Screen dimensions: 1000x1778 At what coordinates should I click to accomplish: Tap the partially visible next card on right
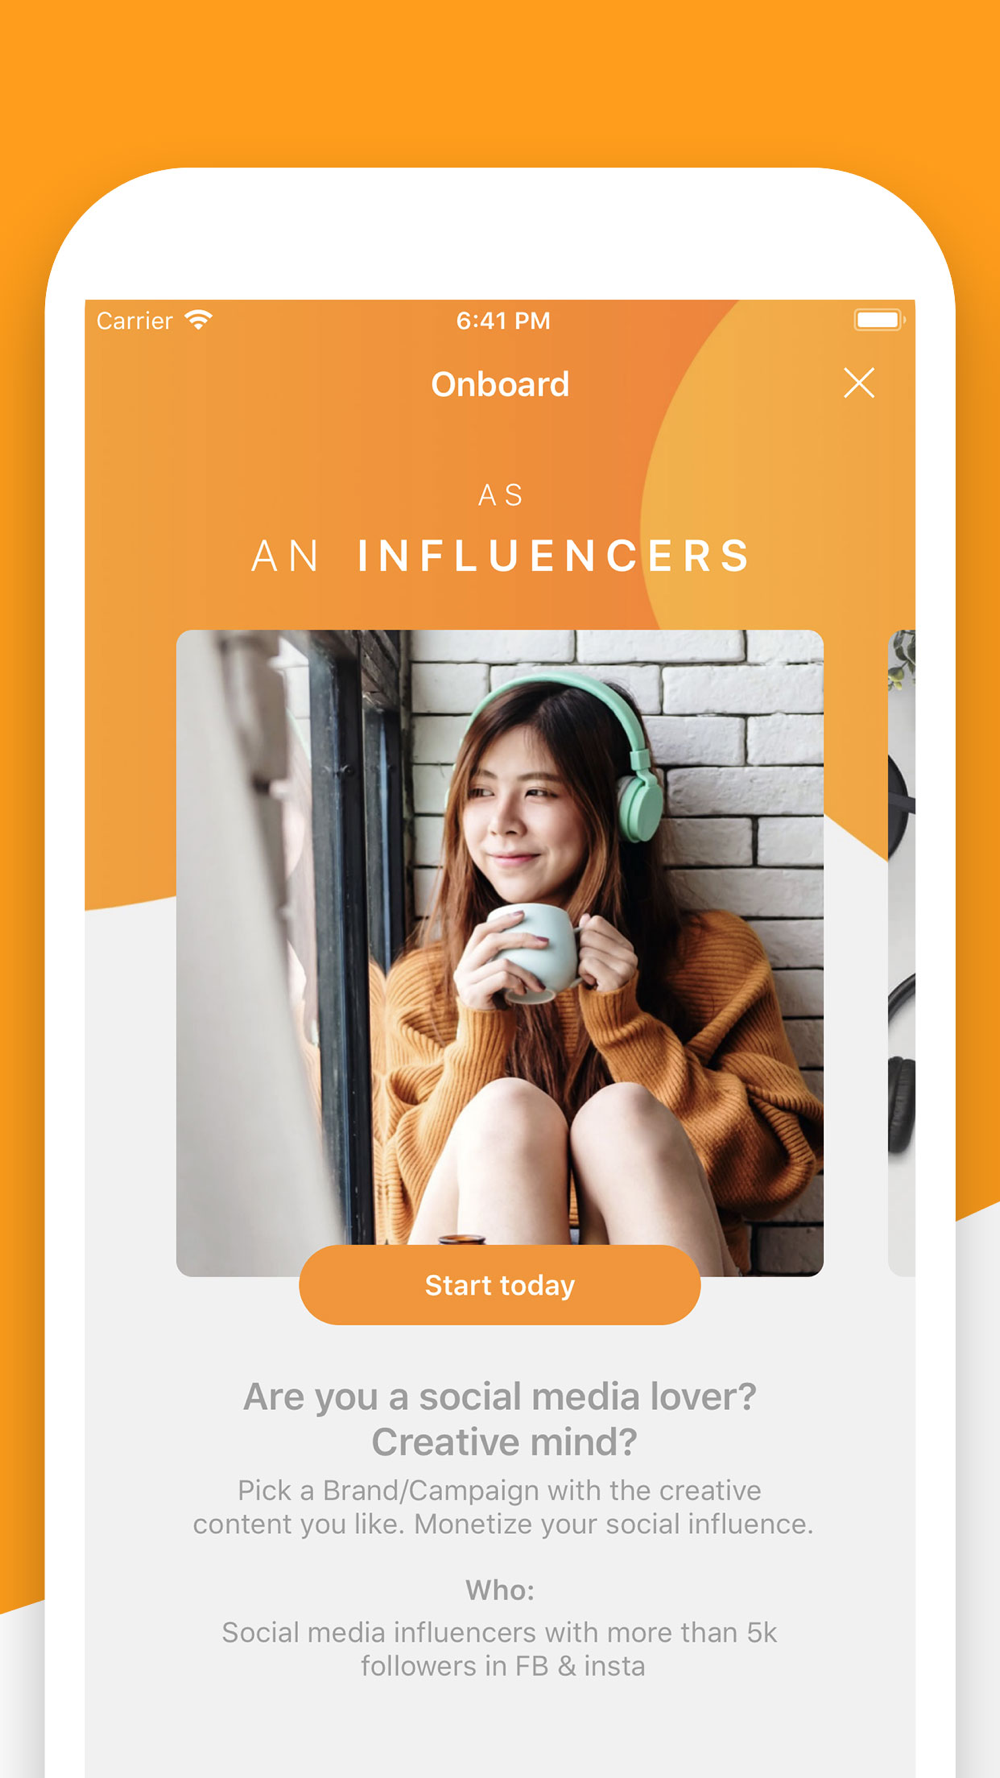point(901,953)
